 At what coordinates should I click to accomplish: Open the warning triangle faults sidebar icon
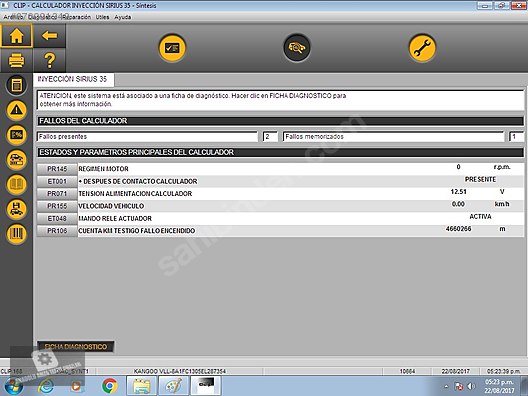click(16, 110)
